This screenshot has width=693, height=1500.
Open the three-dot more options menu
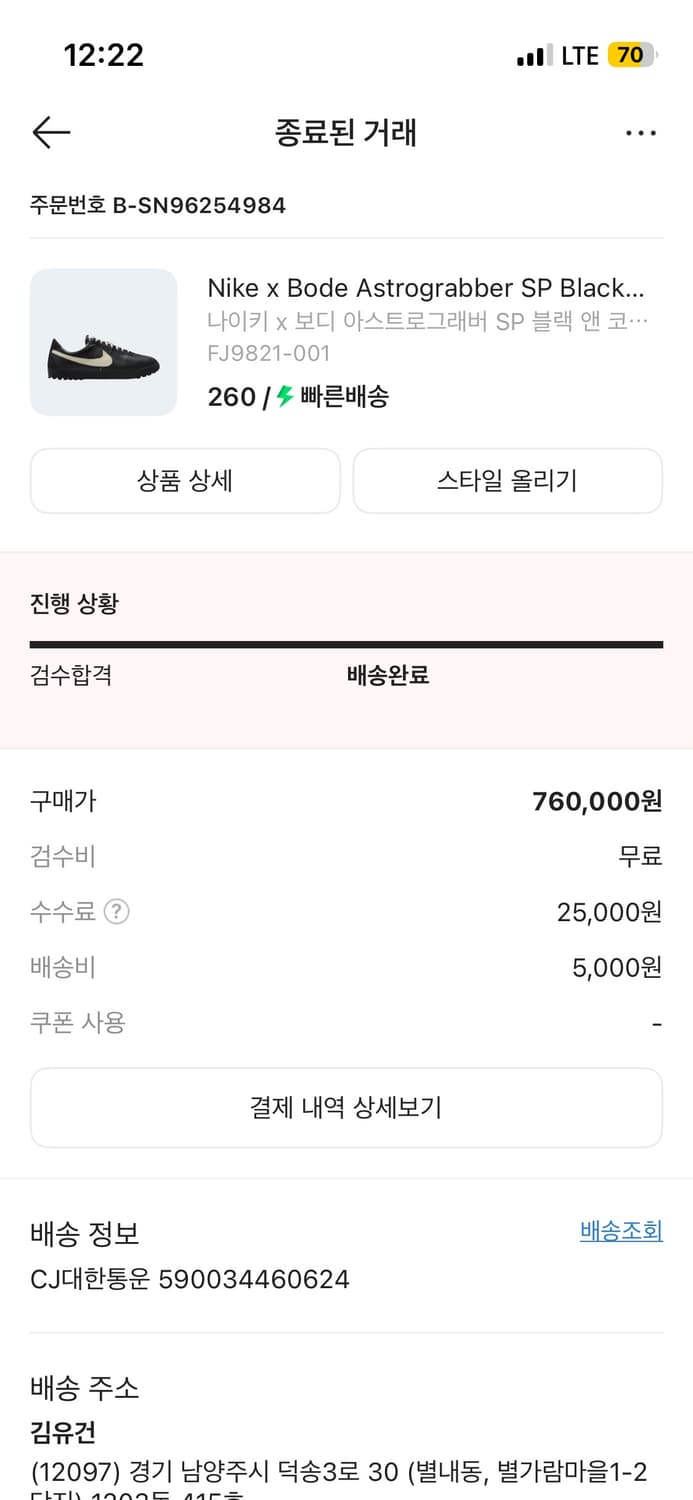pos(641,132)
